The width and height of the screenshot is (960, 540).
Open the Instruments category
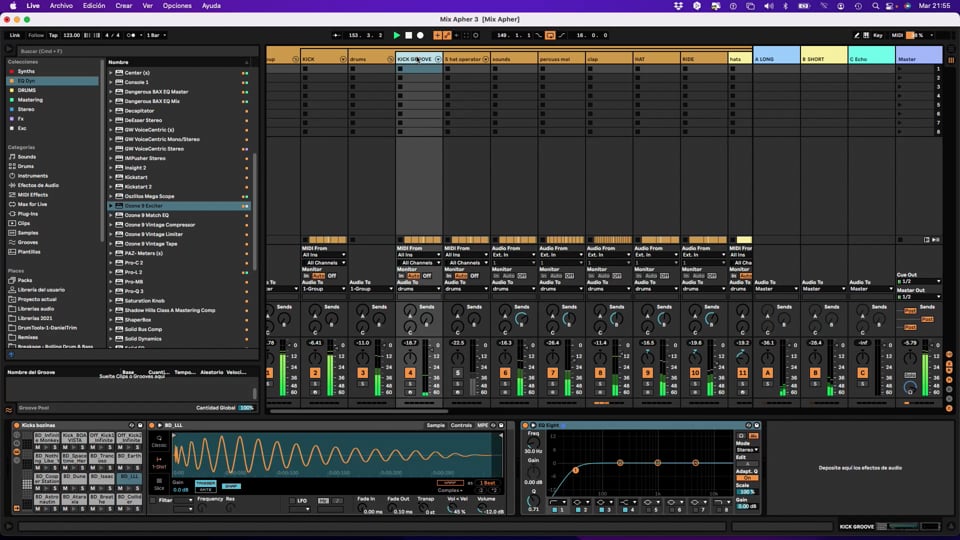click(32, 176)
